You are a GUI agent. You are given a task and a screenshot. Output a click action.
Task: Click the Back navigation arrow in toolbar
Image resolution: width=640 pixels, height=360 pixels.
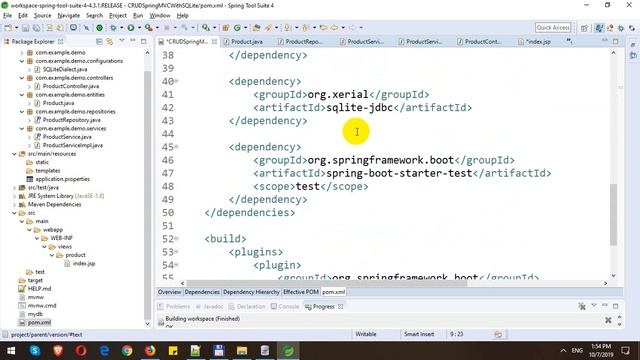tap(334, 28)
